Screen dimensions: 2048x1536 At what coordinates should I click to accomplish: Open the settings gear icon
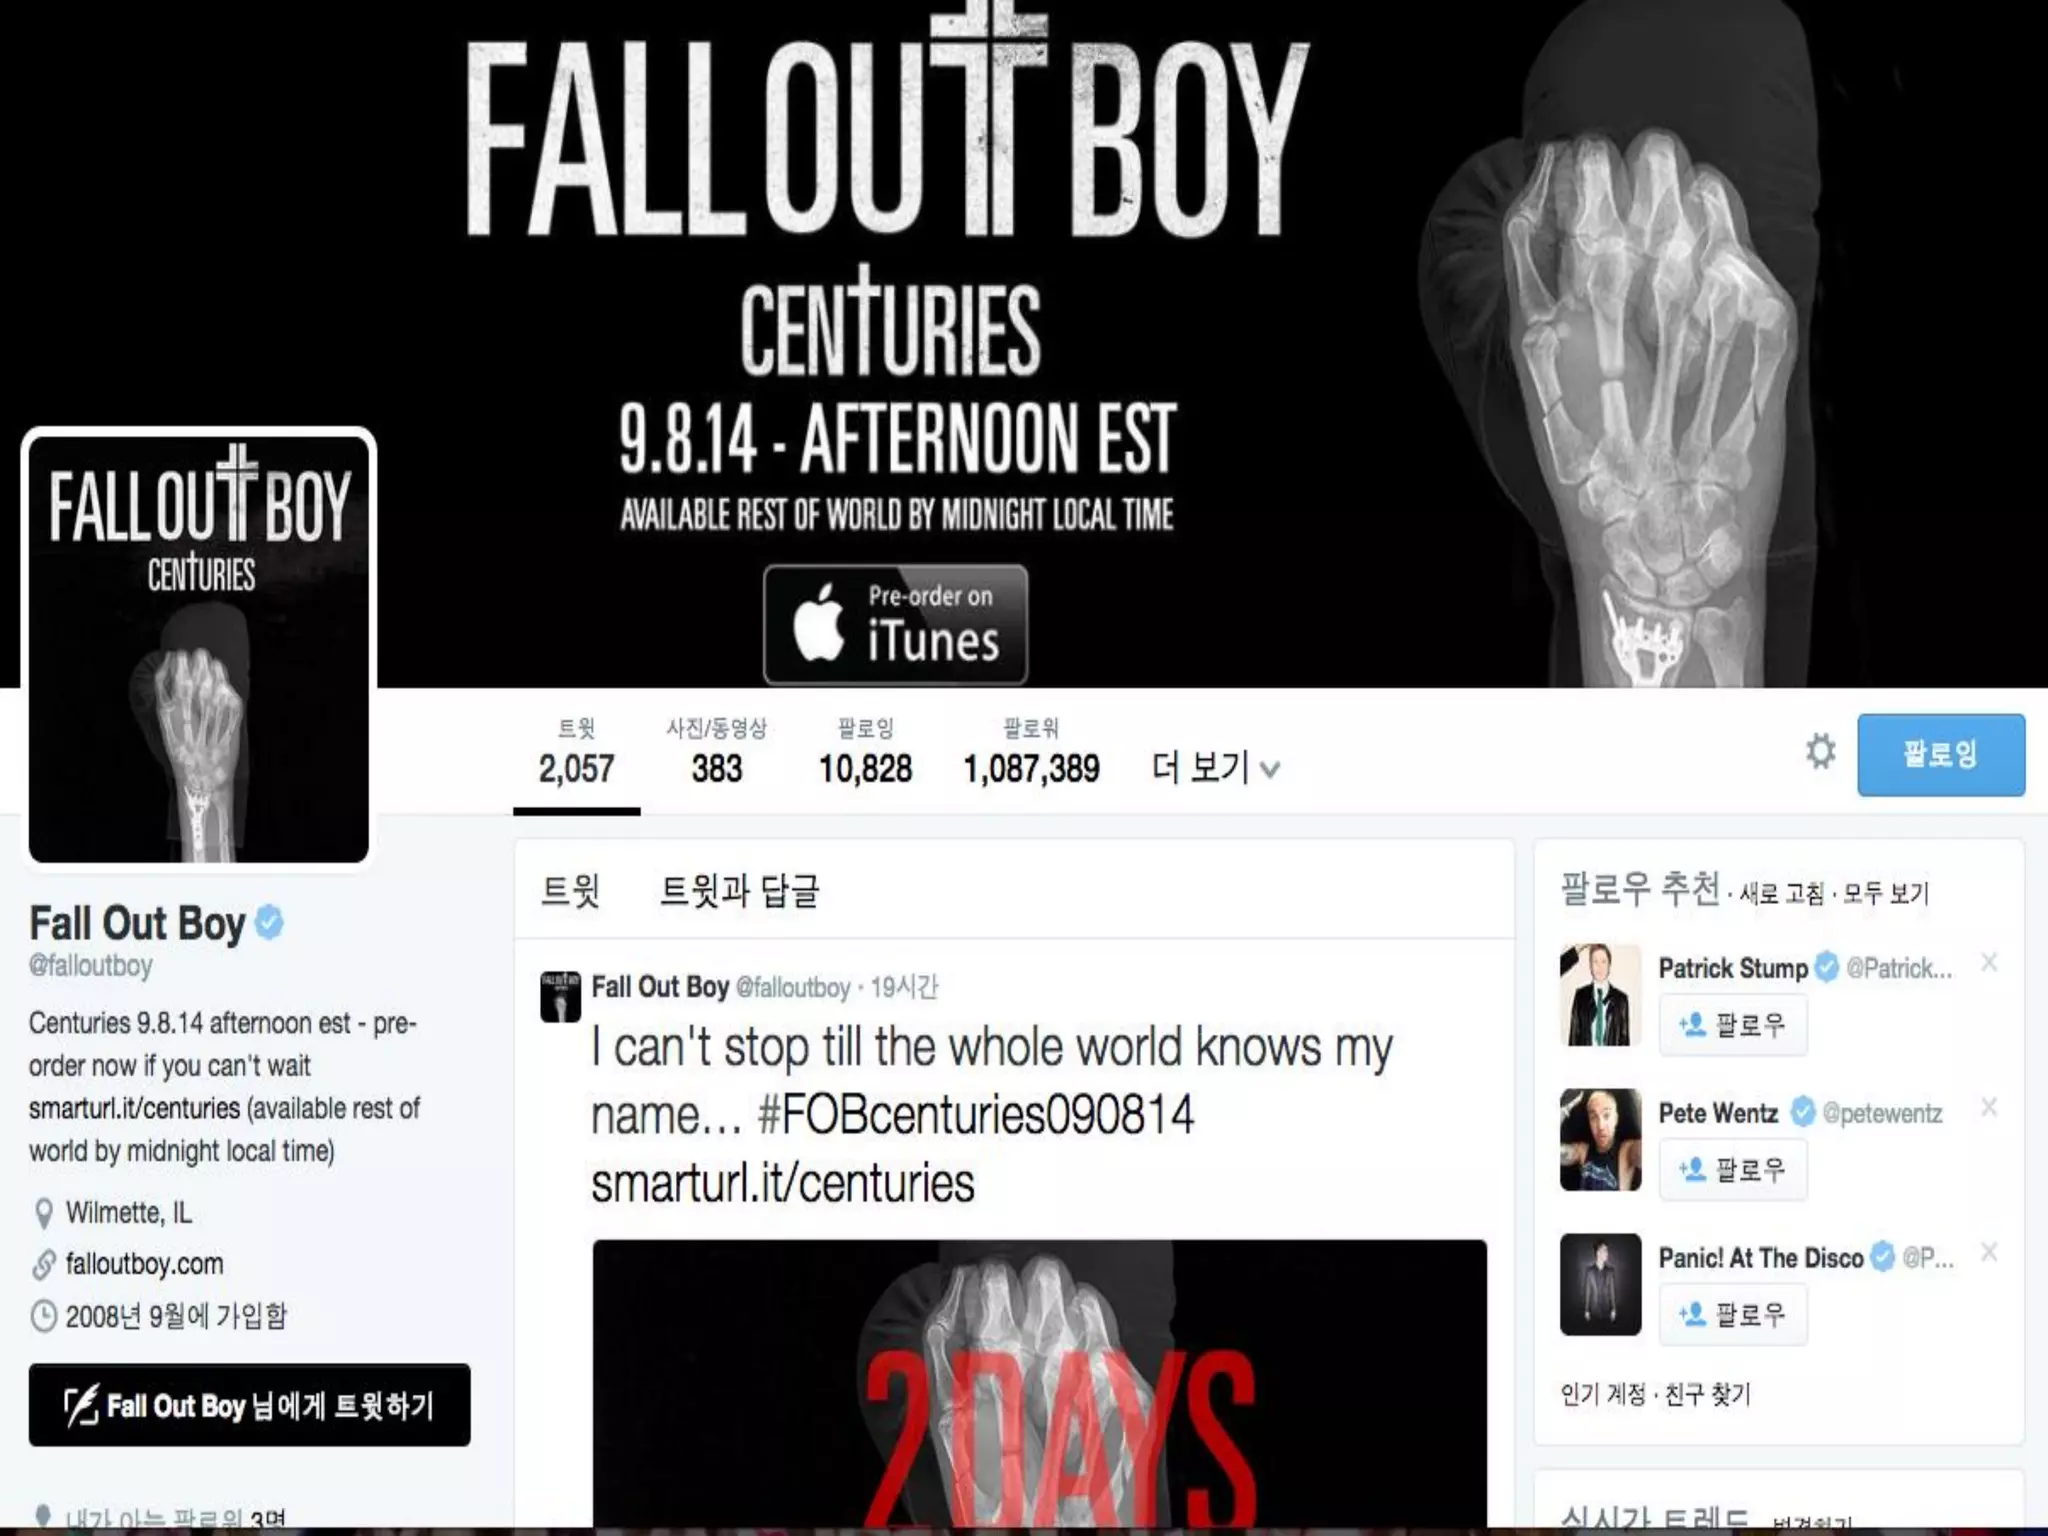coord(1820,752)
